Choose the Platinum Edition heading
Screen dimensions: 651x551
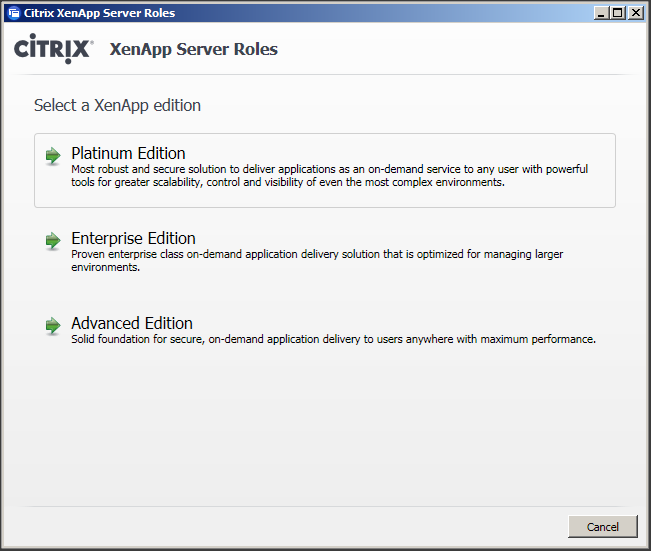pyautogui.click(x=128, y=153)
